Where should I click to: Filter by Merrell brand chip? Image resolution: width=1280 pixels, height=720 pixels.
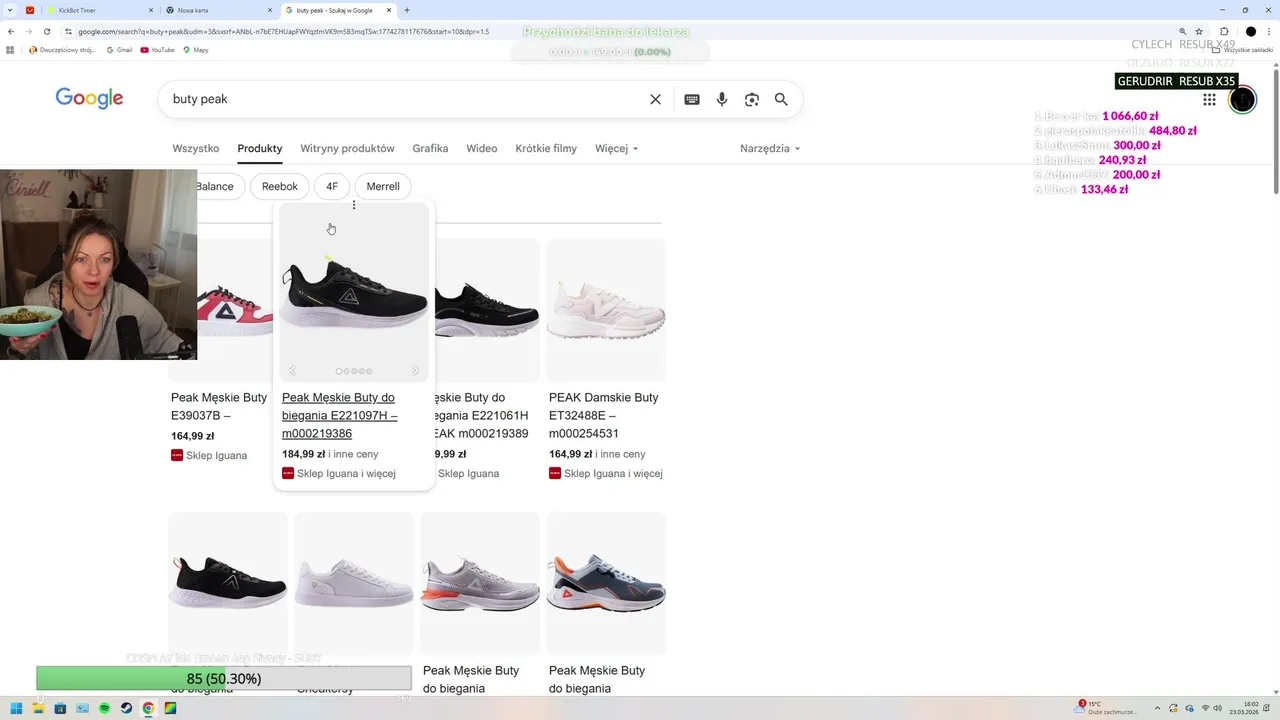coord(383,186)
